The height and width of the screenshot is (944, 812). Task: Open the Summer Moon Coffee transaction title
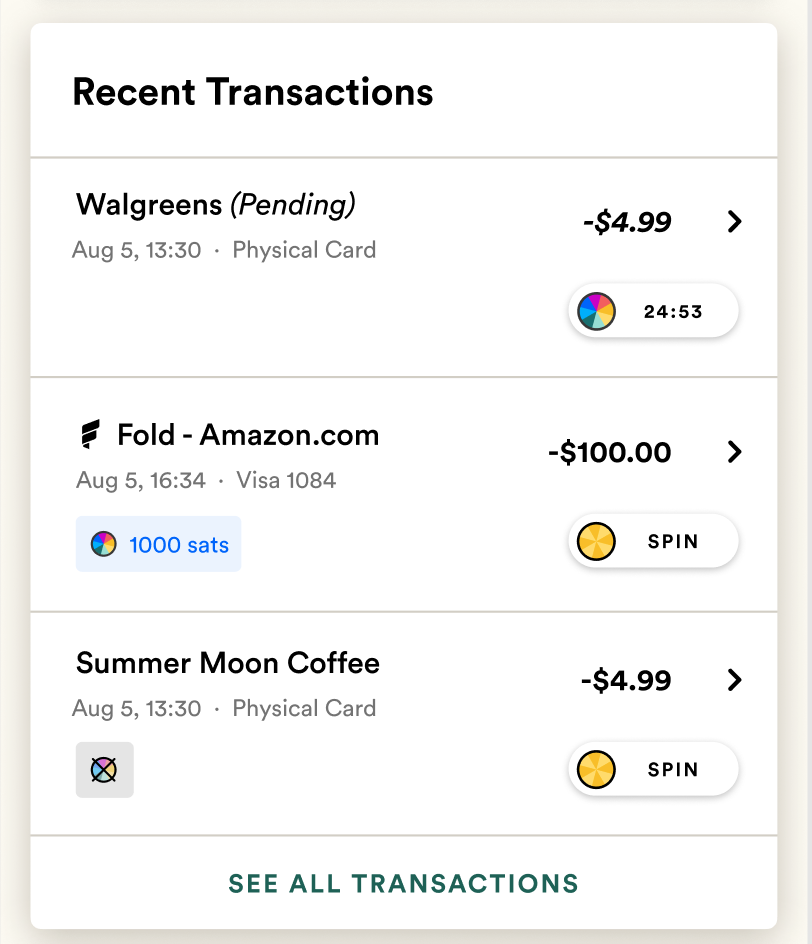228,663
